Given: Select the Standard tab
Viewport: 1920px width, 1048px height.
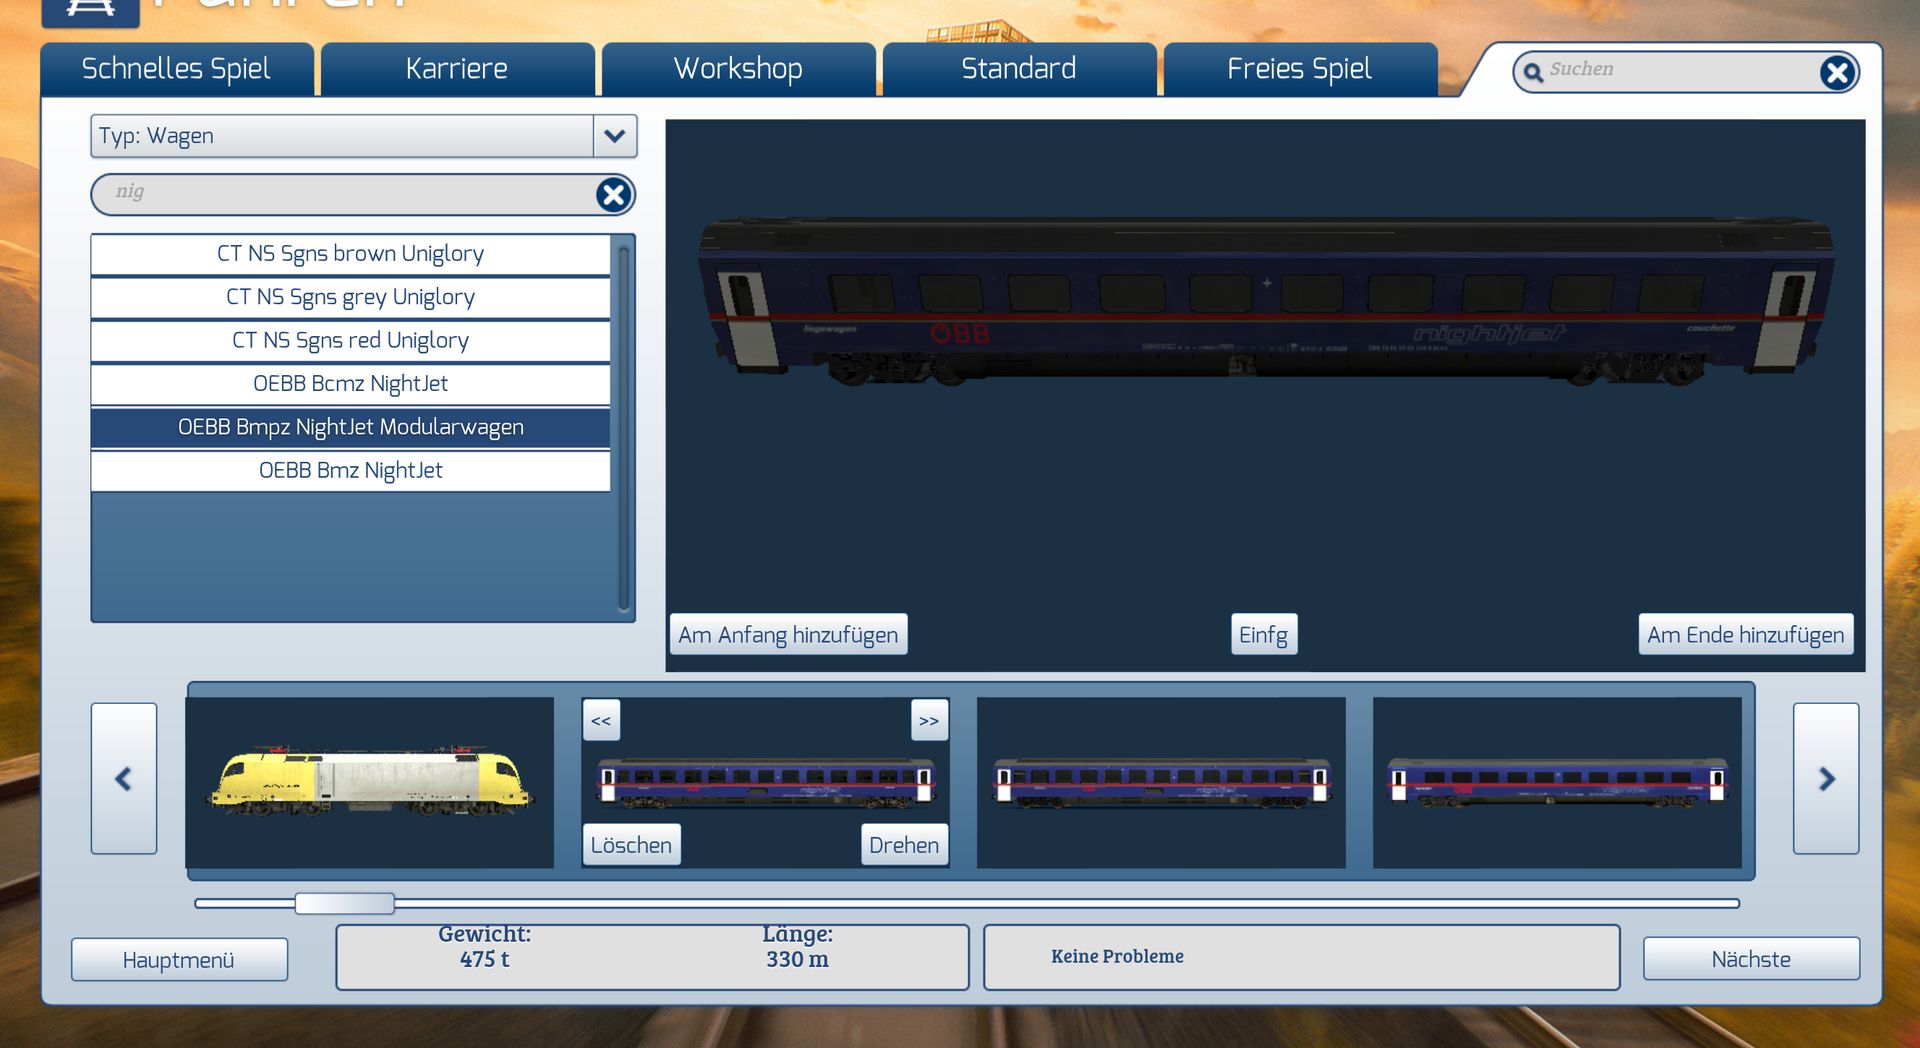Looking at the screenshot, I should point(1019,69).
